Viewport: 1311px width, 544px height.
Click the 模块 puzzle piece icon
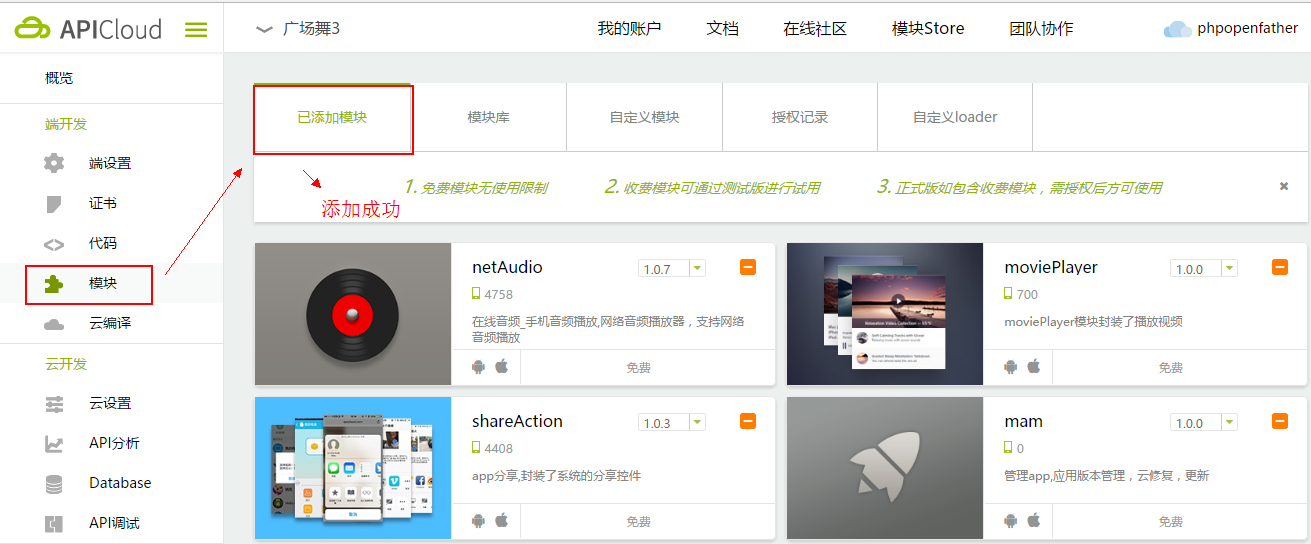point(54,284)
